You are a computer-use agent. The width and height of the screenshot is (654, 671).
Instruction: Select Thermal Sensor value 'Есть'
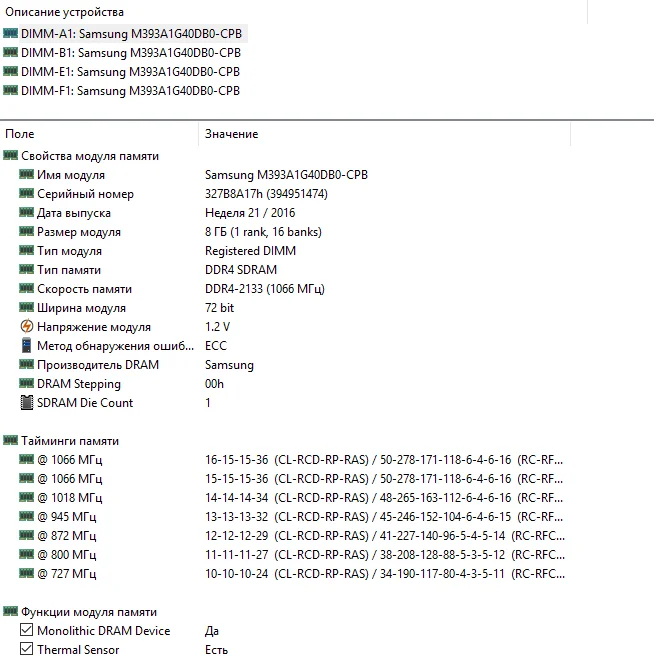point(216,650)
